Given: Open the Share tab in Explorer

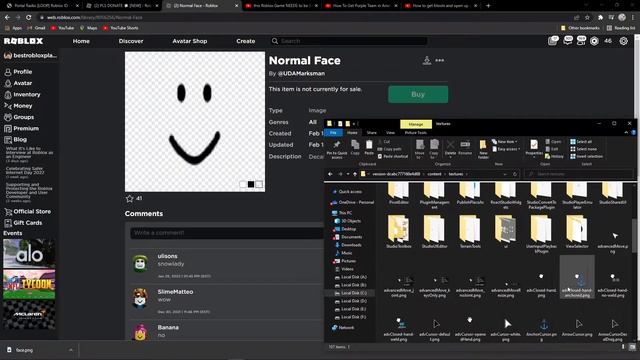Looking at the screenshot, I should pyautogui.click(x=371, y=133).
